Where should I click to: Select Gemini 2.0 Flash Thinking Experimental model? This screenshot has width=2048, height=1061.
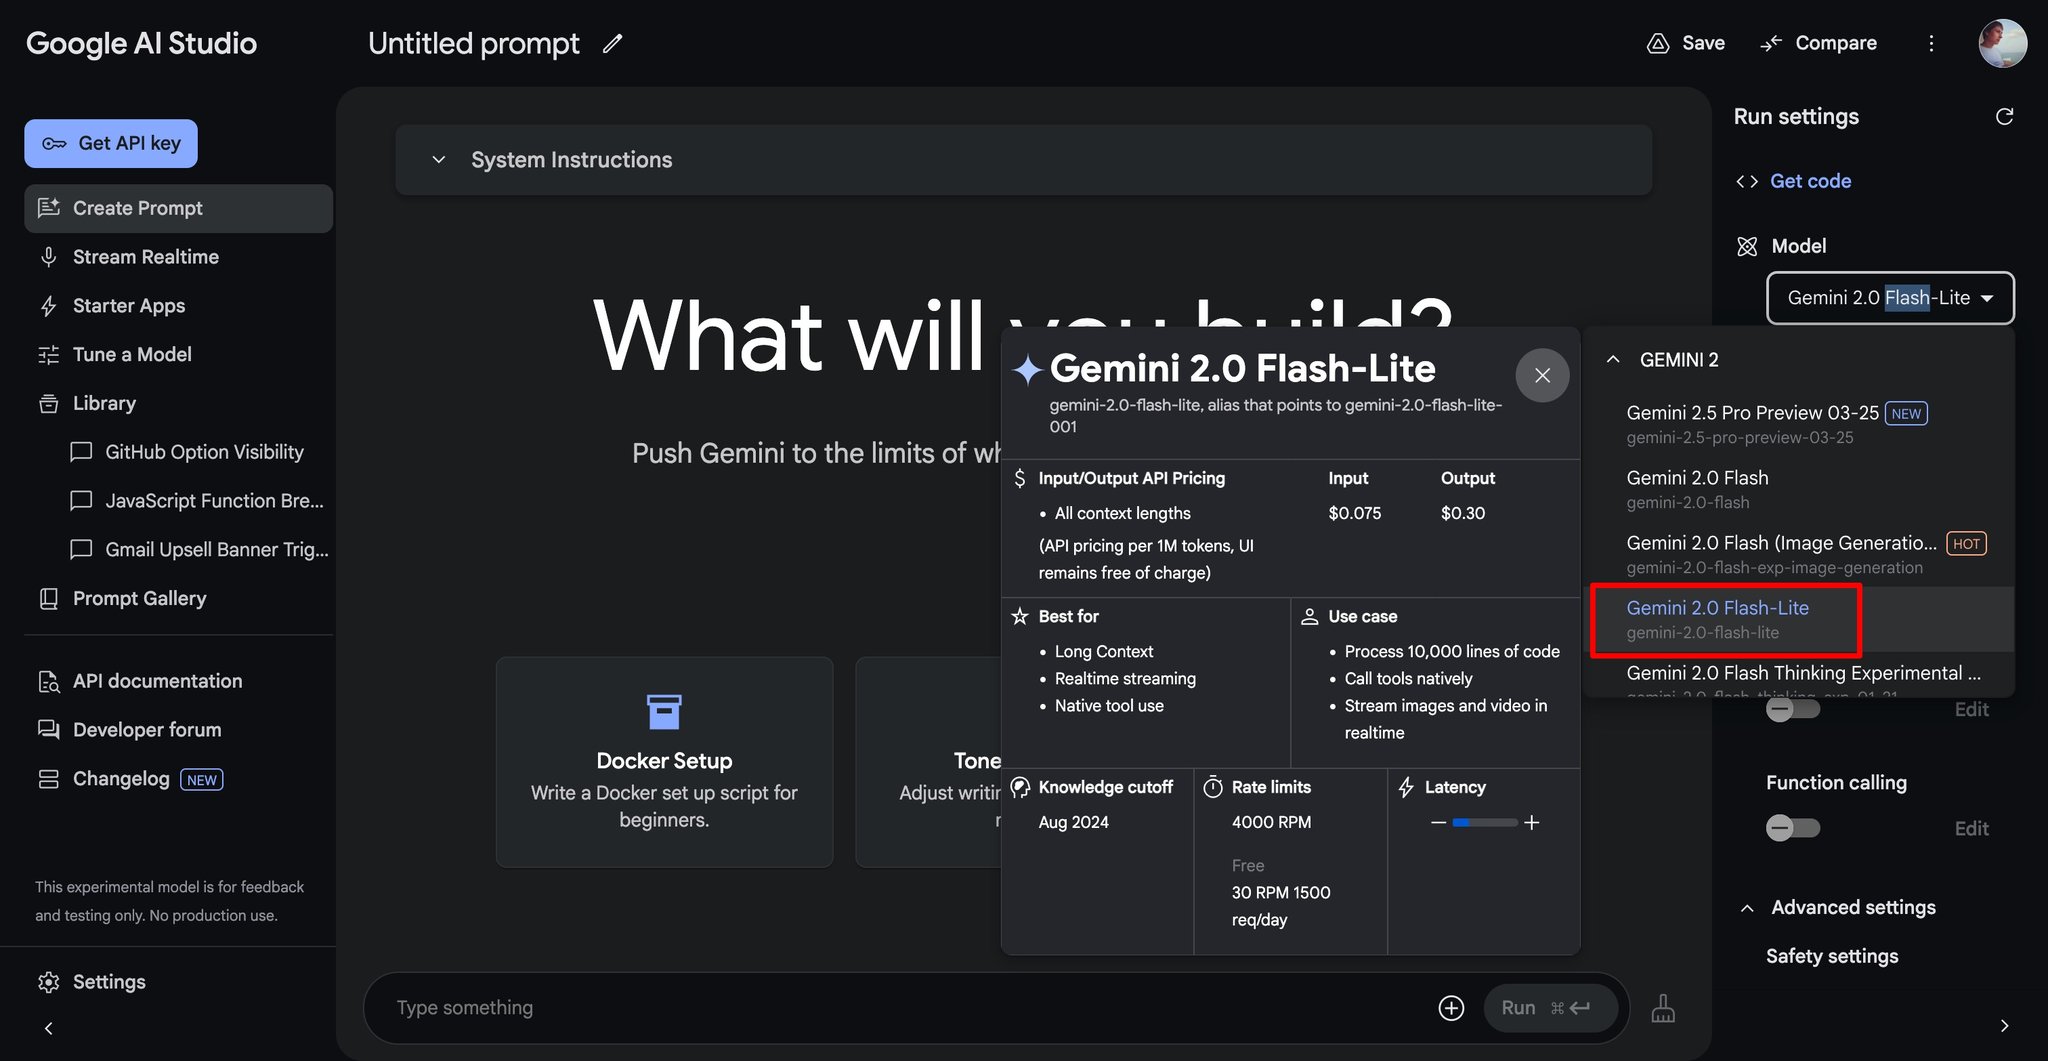pos(1800,676)
